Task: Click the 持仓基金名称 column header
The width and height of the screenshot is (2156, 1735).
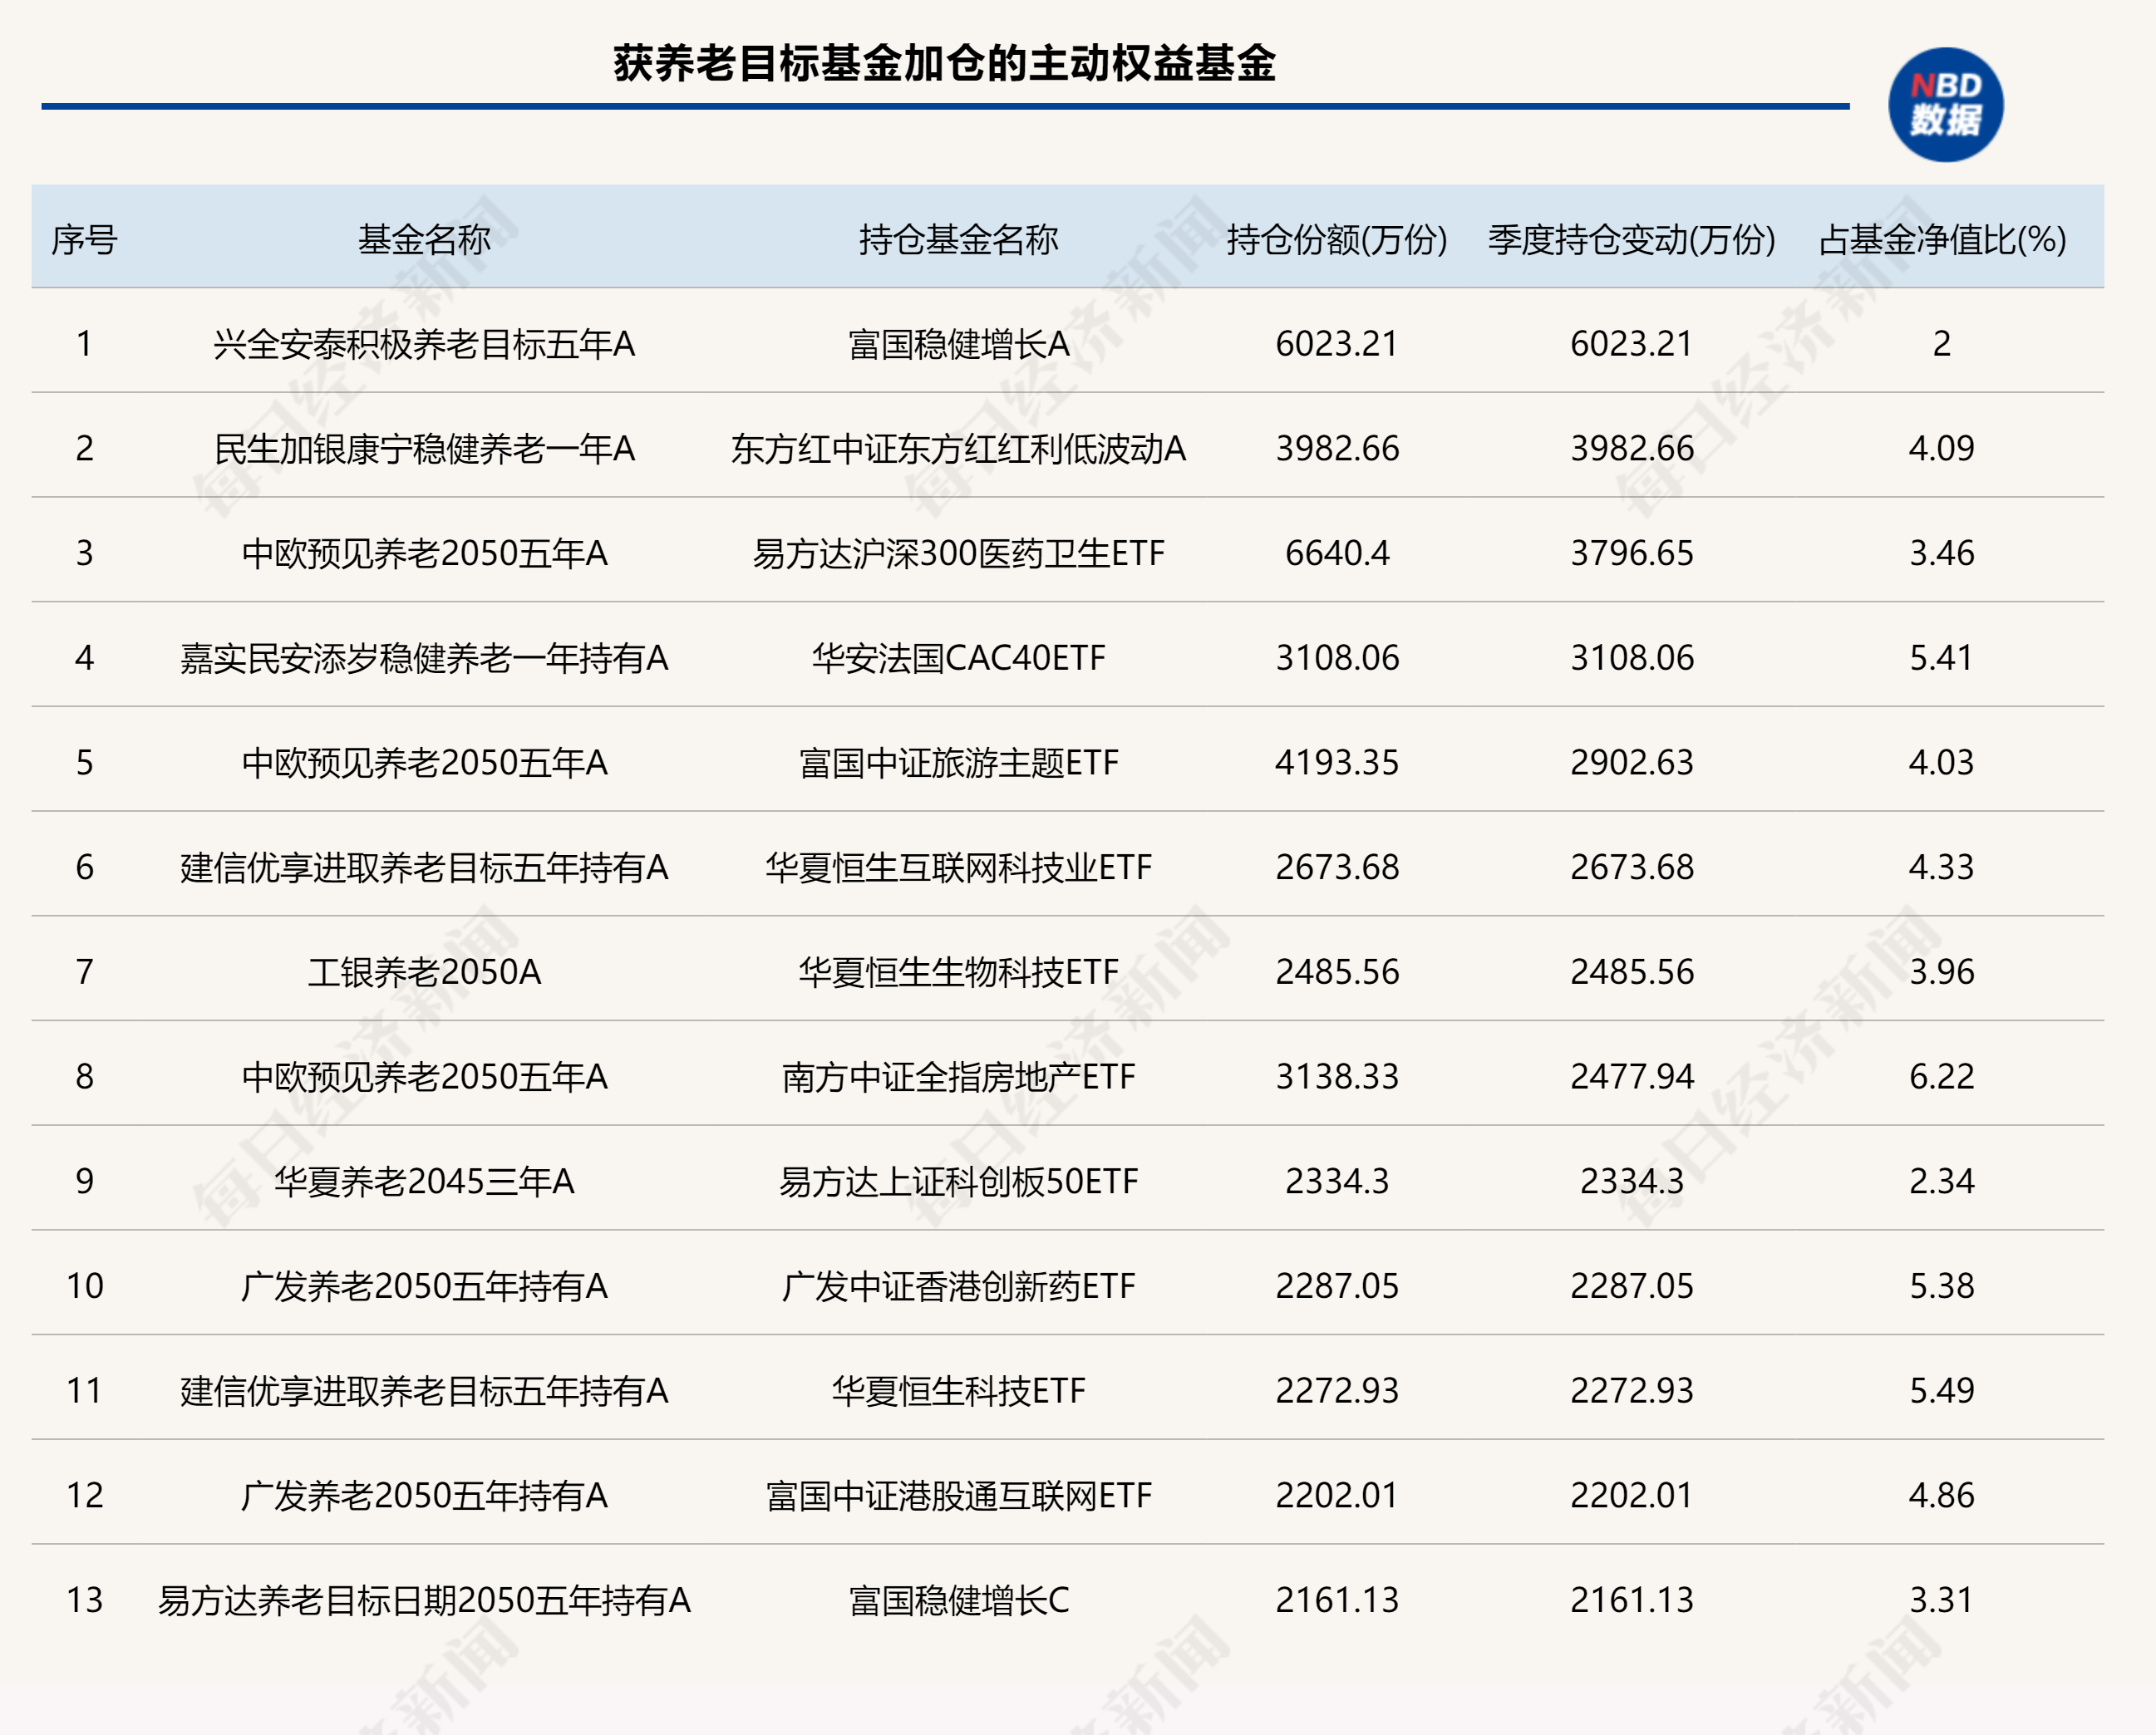Action: pyautogui.click(x=958, y=240)
